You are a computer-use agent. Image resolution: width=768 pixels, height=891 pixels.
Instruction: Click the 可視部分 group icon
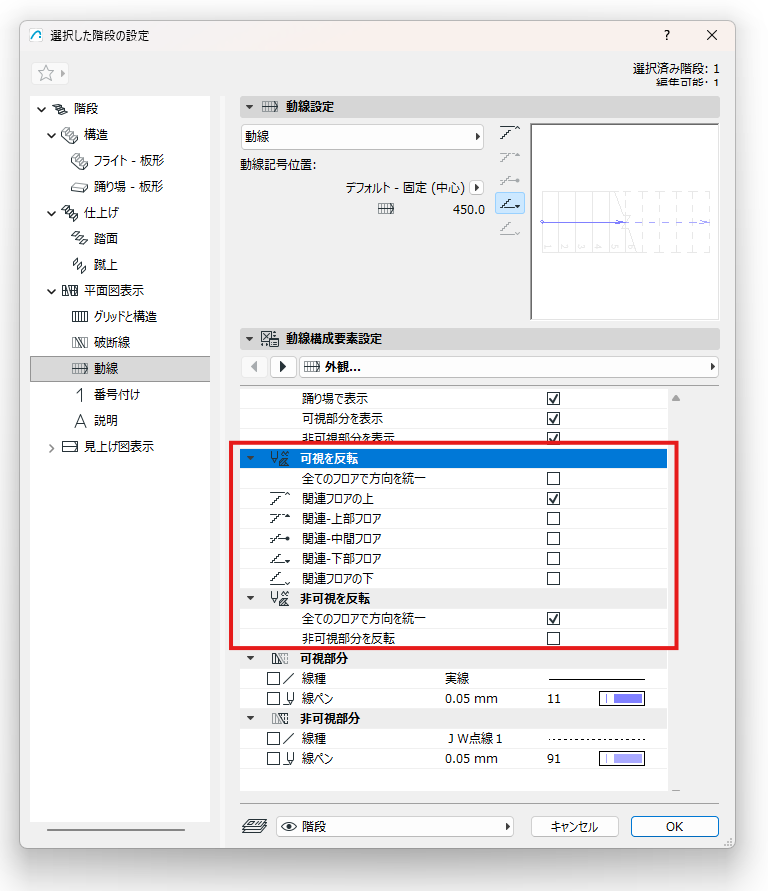[279, 659]
